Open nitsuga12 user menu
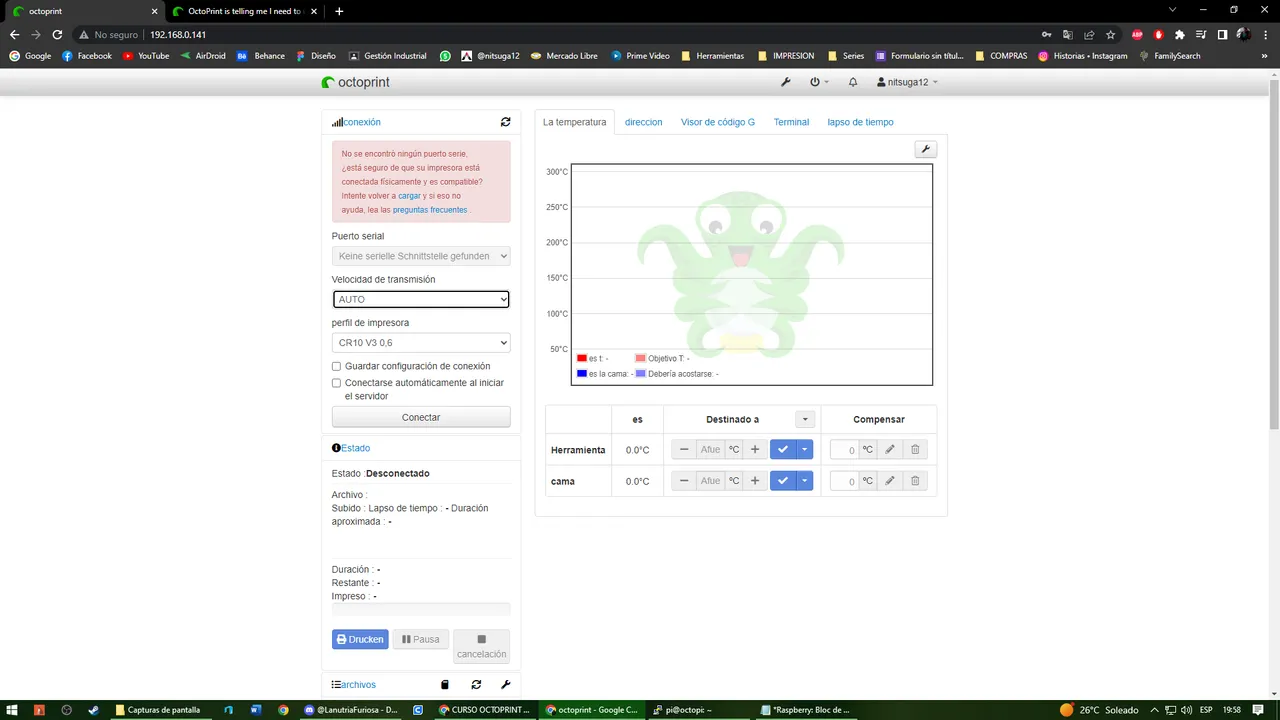 (907, 82)
